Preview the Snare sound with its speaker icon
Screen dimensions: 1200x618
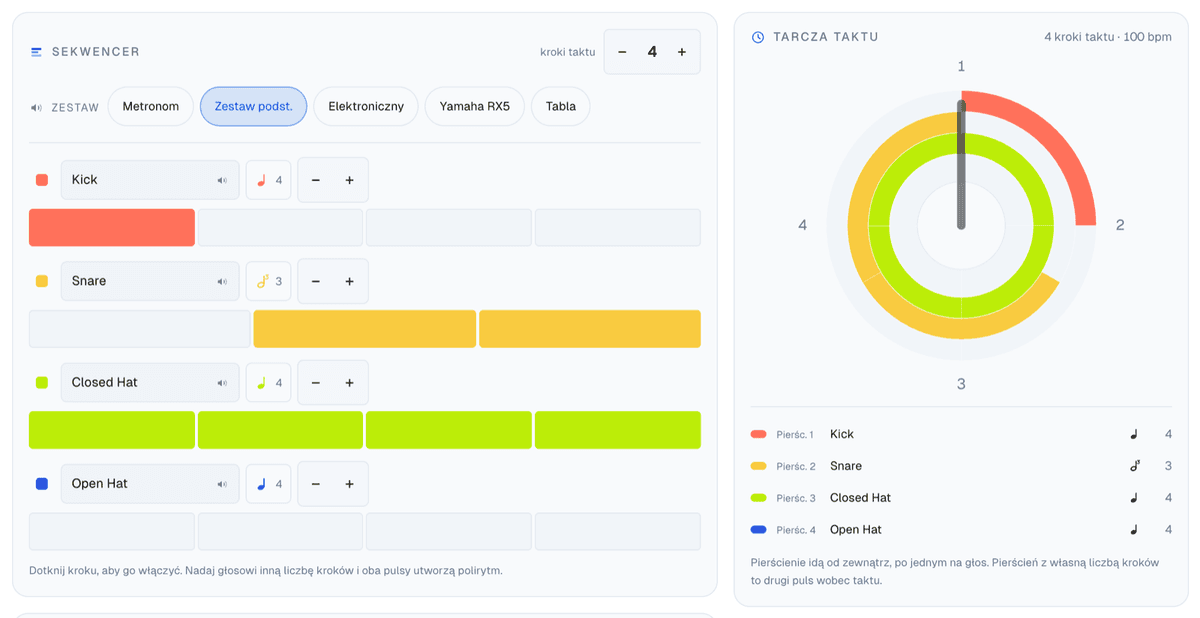[222, 282]
